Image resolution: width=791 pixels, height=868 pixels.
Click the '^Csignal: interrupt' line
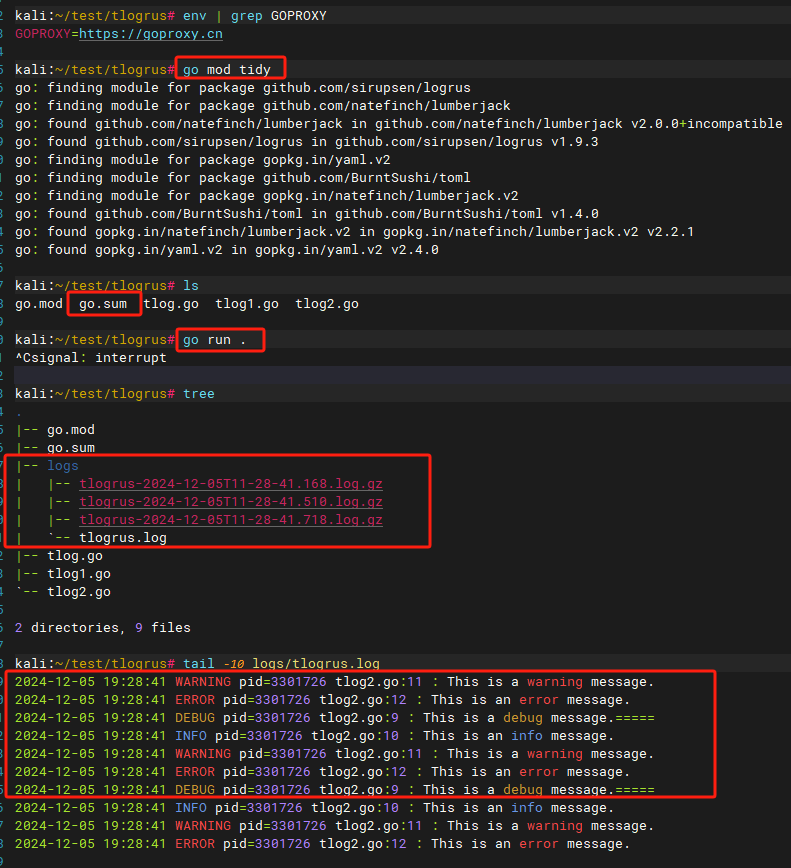91,358
